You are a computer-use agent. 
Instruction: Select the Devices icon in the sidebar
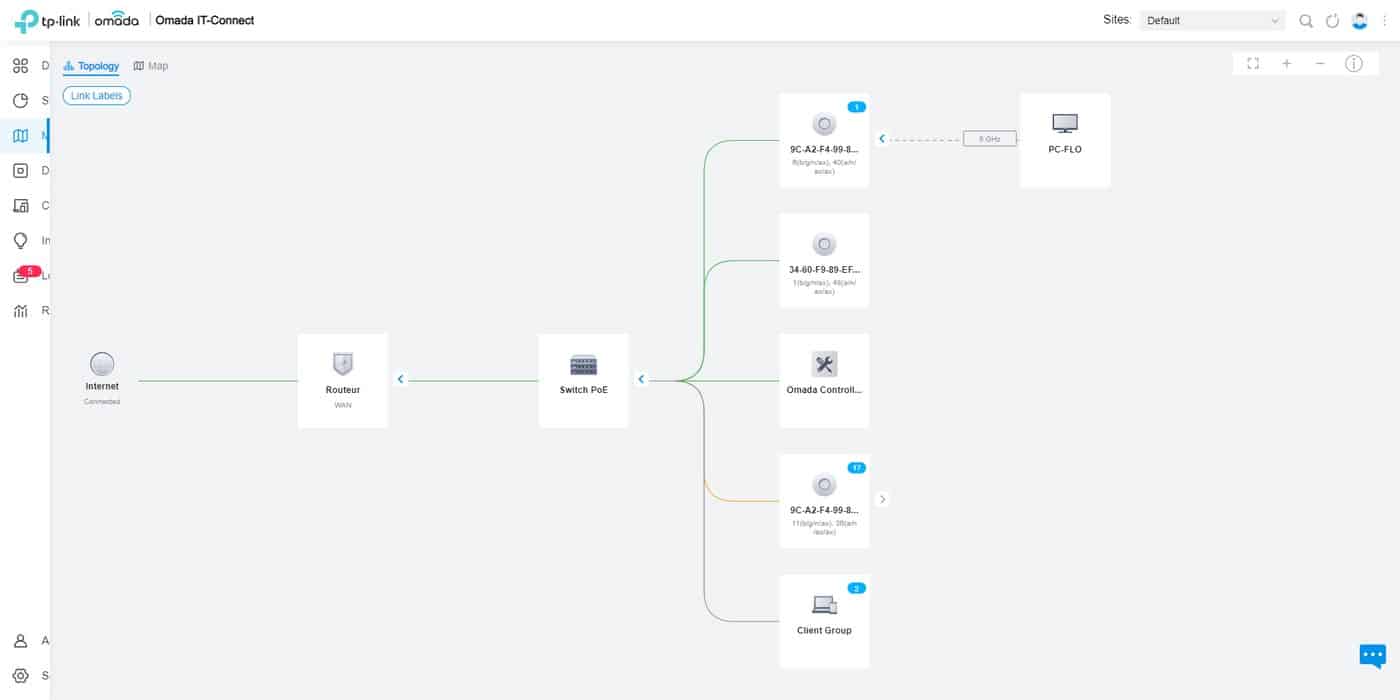[x=20, y=170]
